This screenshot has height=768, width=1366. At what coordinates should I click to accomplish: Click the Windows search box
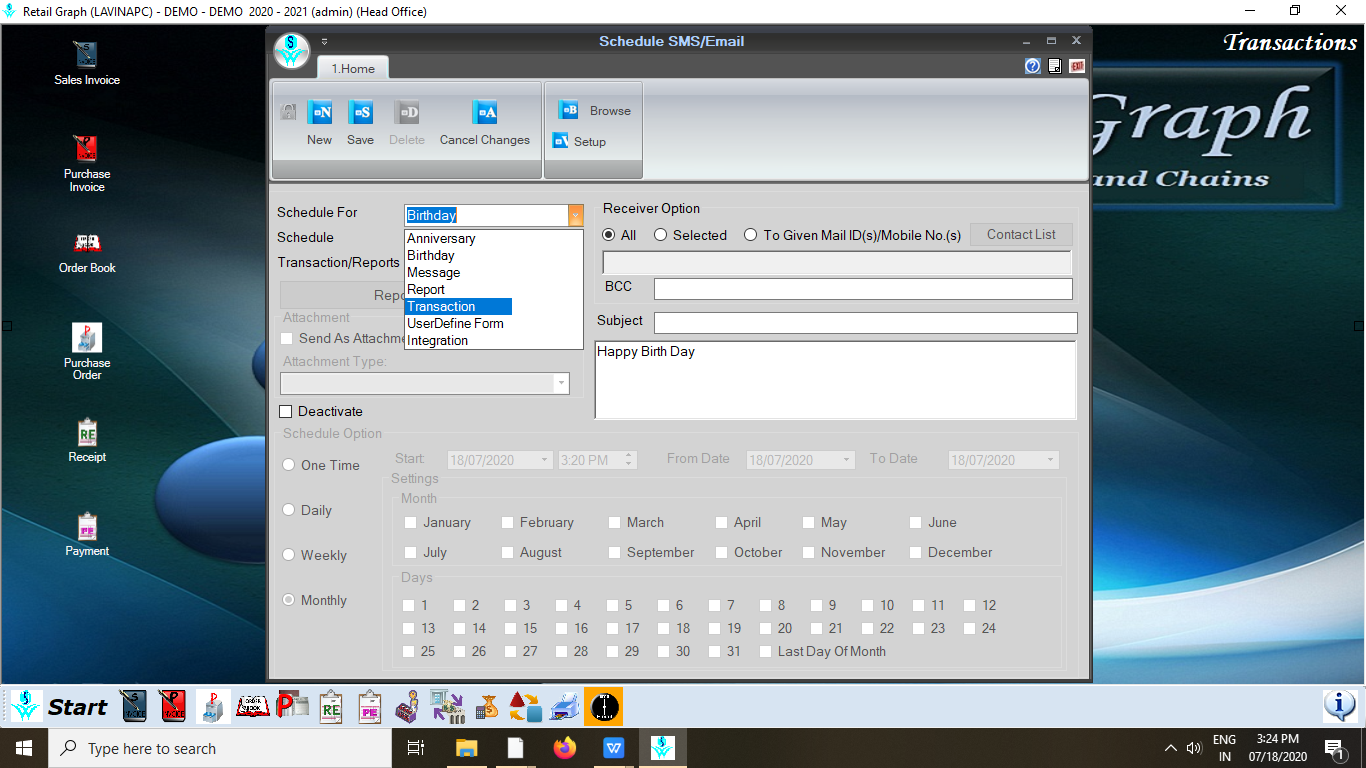point(218,748)
